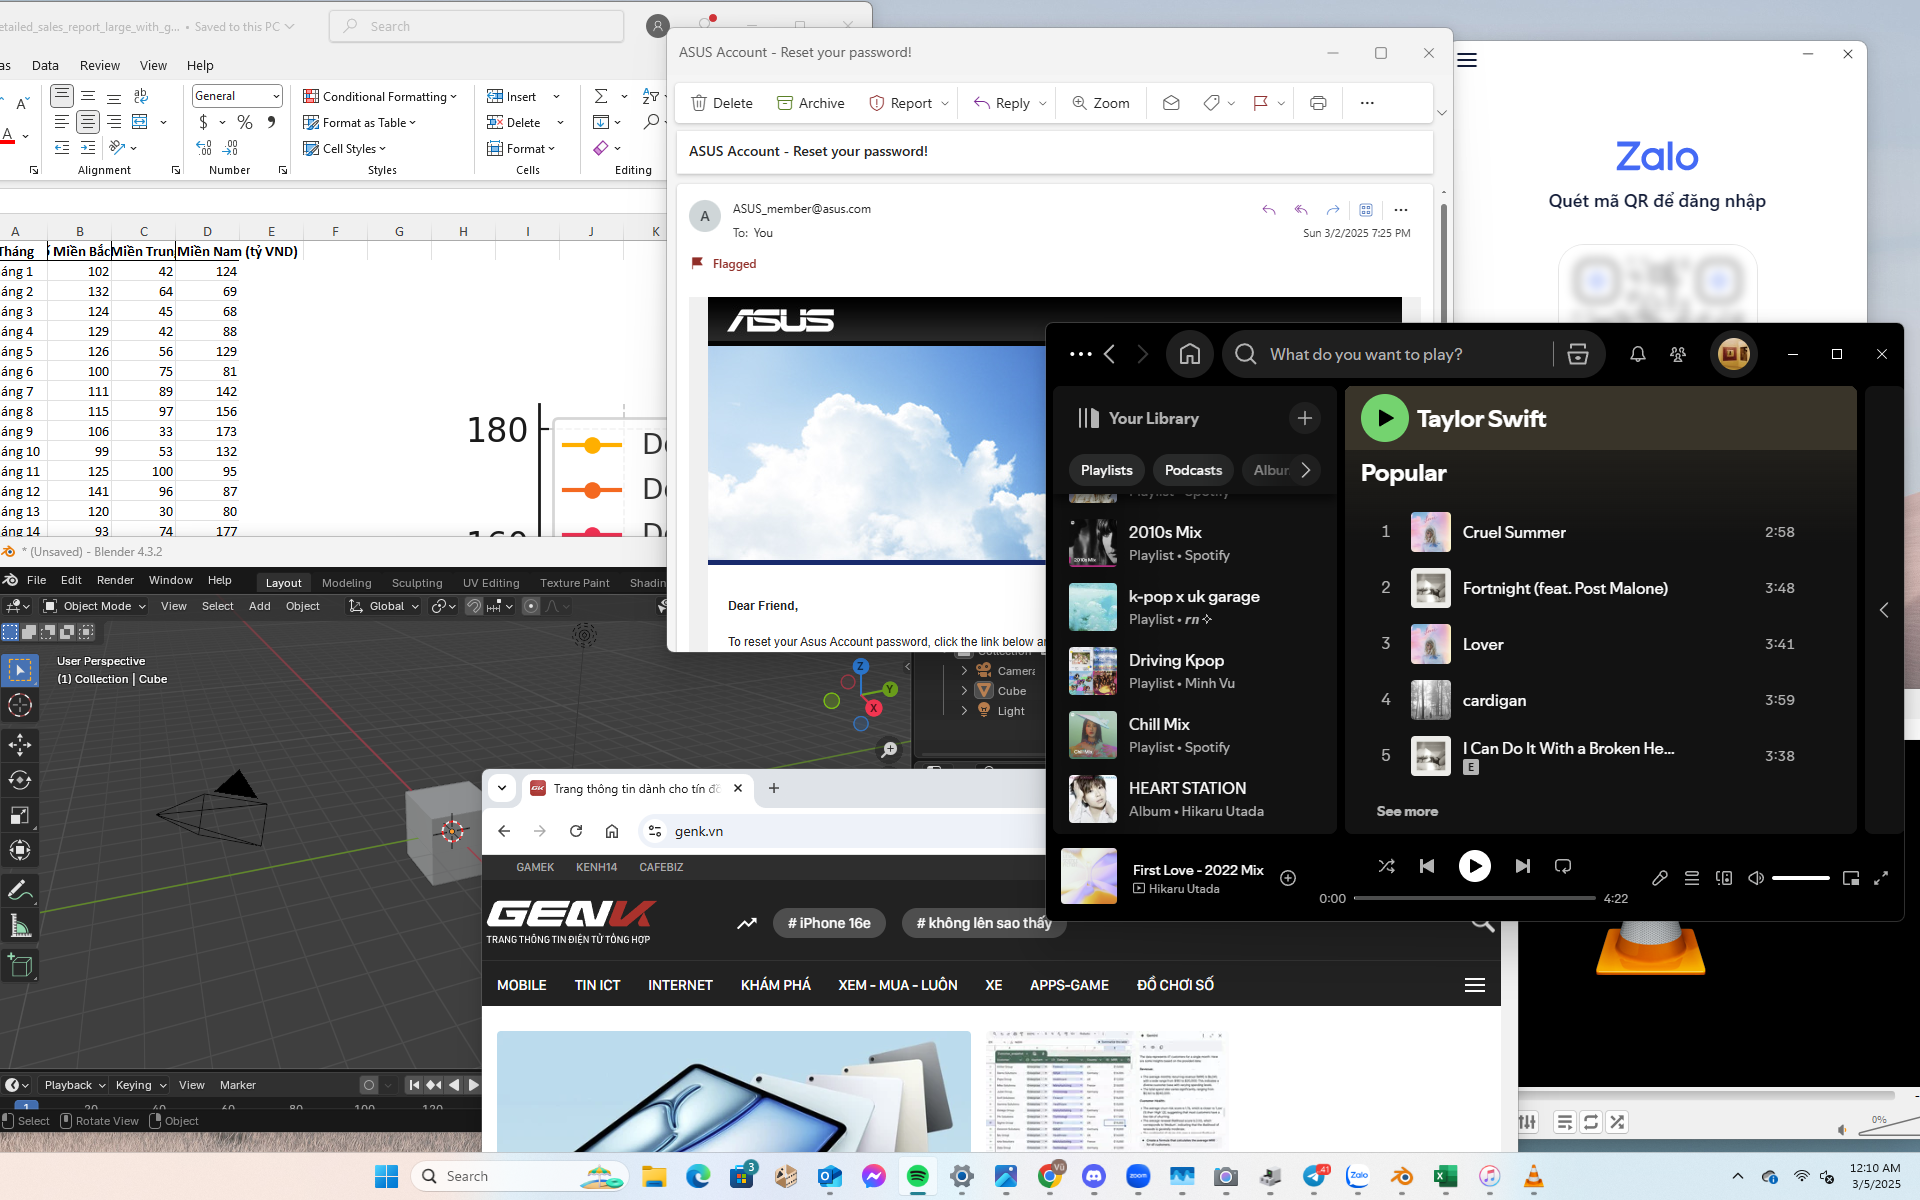Screen dimensions: 1920x1200
Task: Toggle VLC random shuffle button
Action: pos(1617,1122)
